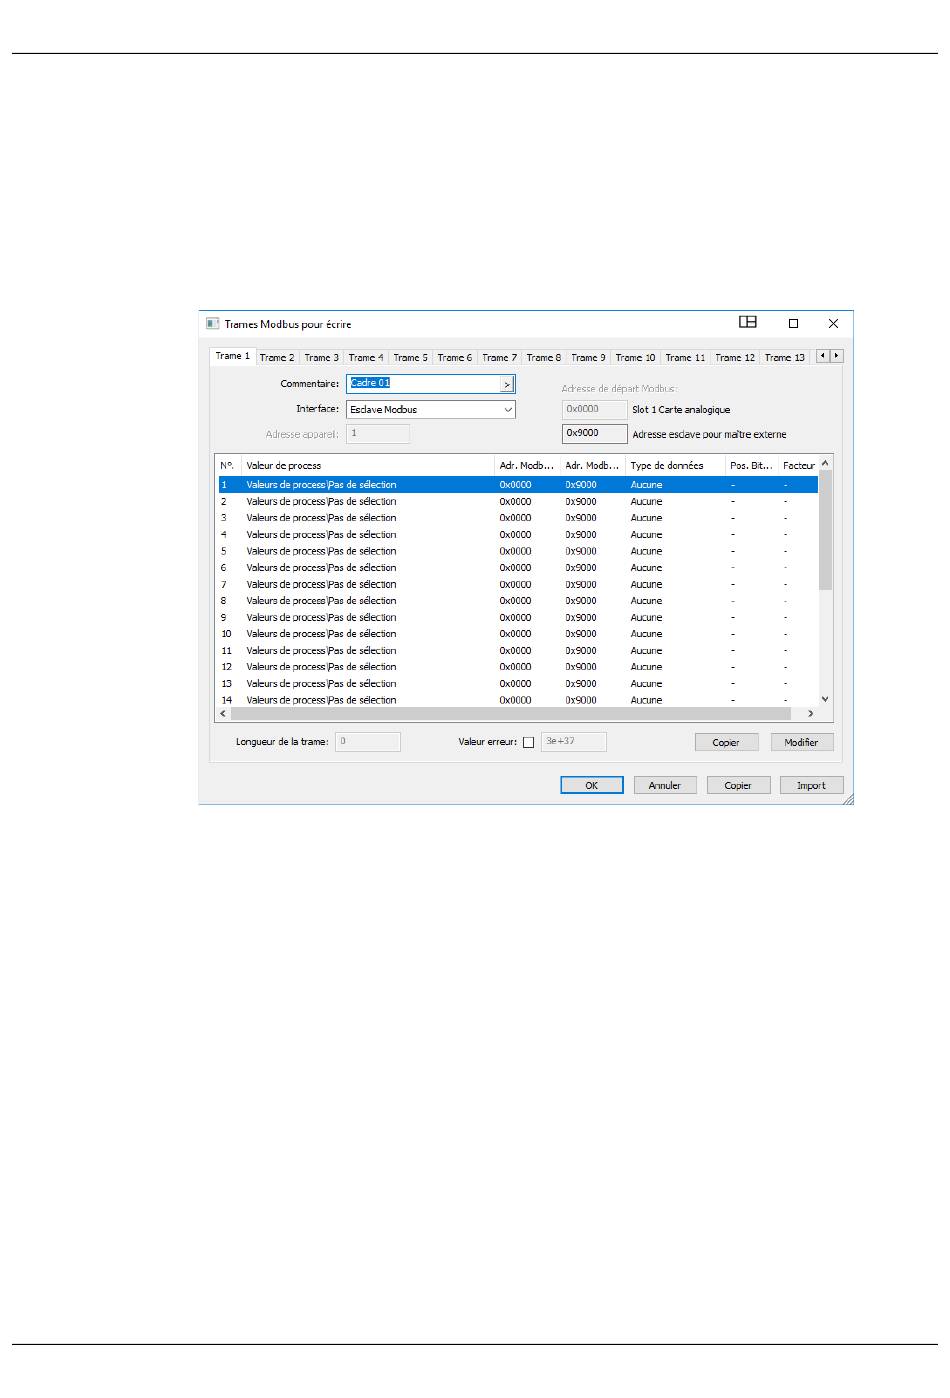The image size is (950, 1398).
Task: Maximize the Trames Modbus window
Action: [x=793, y=323]
